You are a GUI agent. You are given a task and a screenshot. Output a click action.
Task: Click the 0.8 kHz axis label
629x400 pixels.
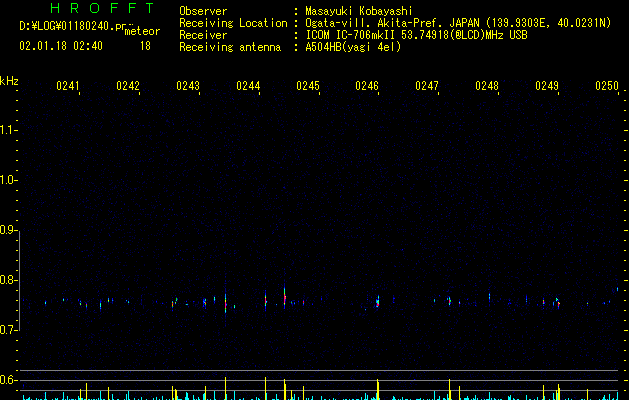(x=8, y=280)
